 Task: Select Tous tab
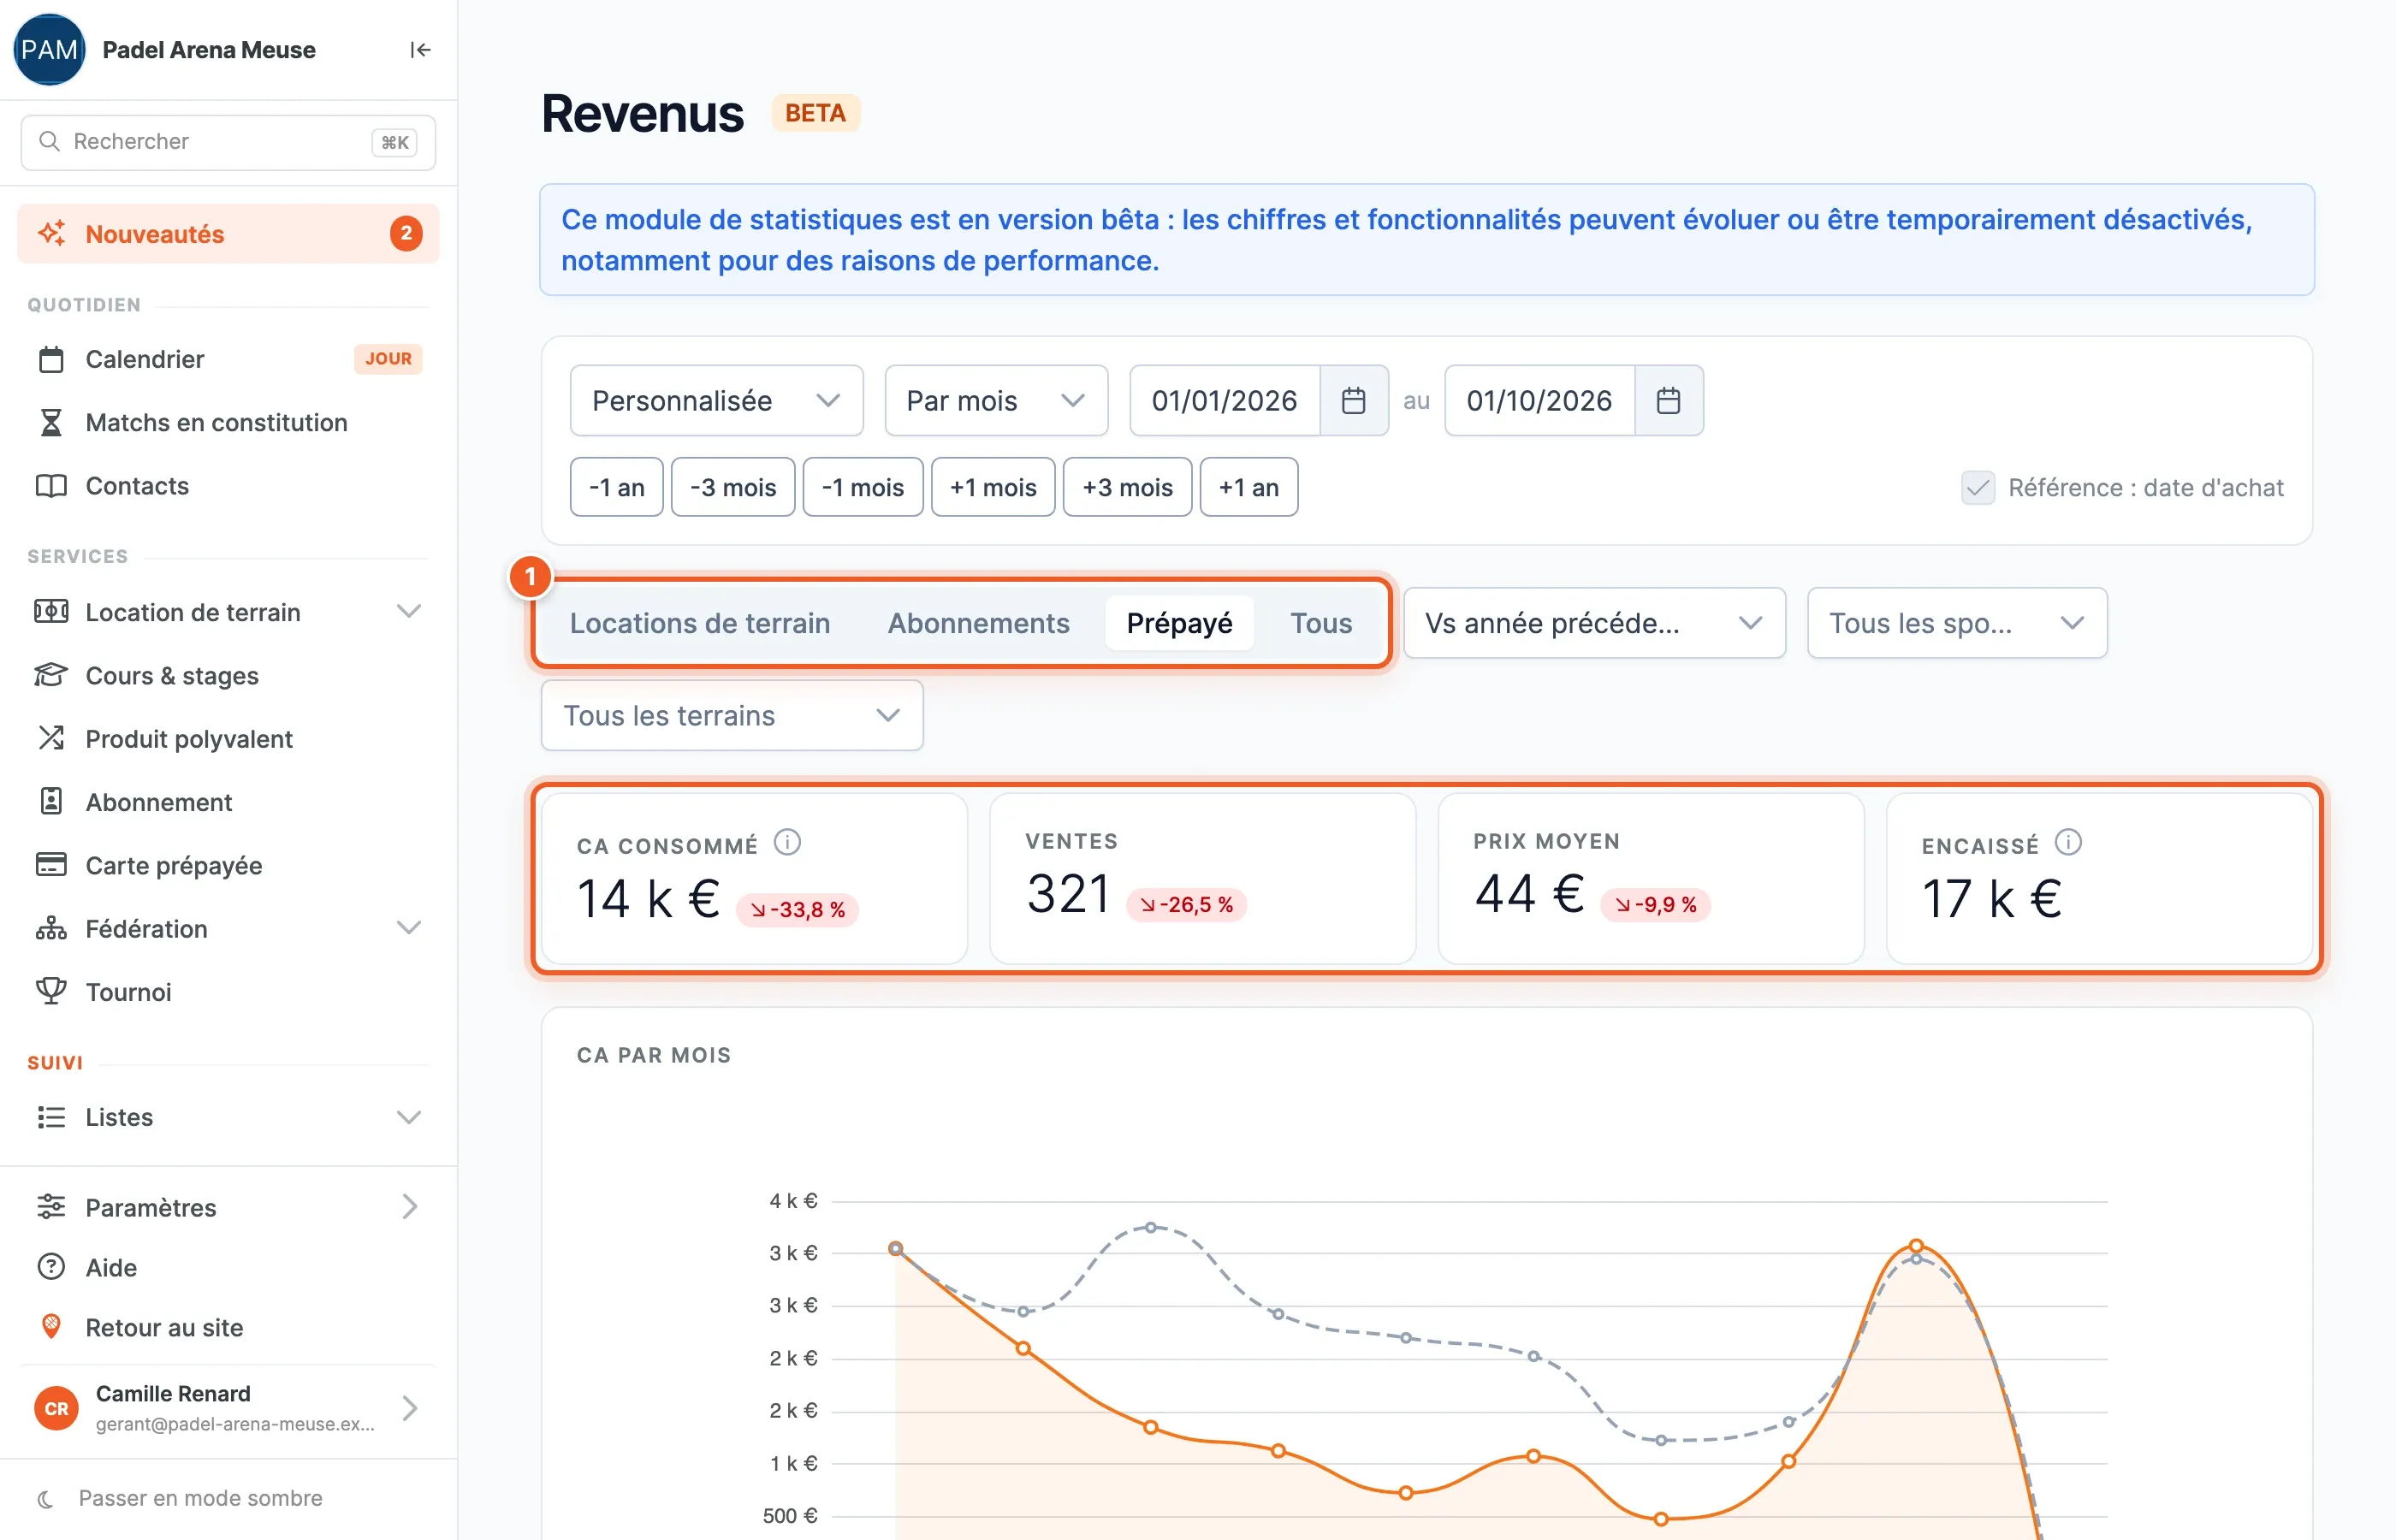point(1320,623)
